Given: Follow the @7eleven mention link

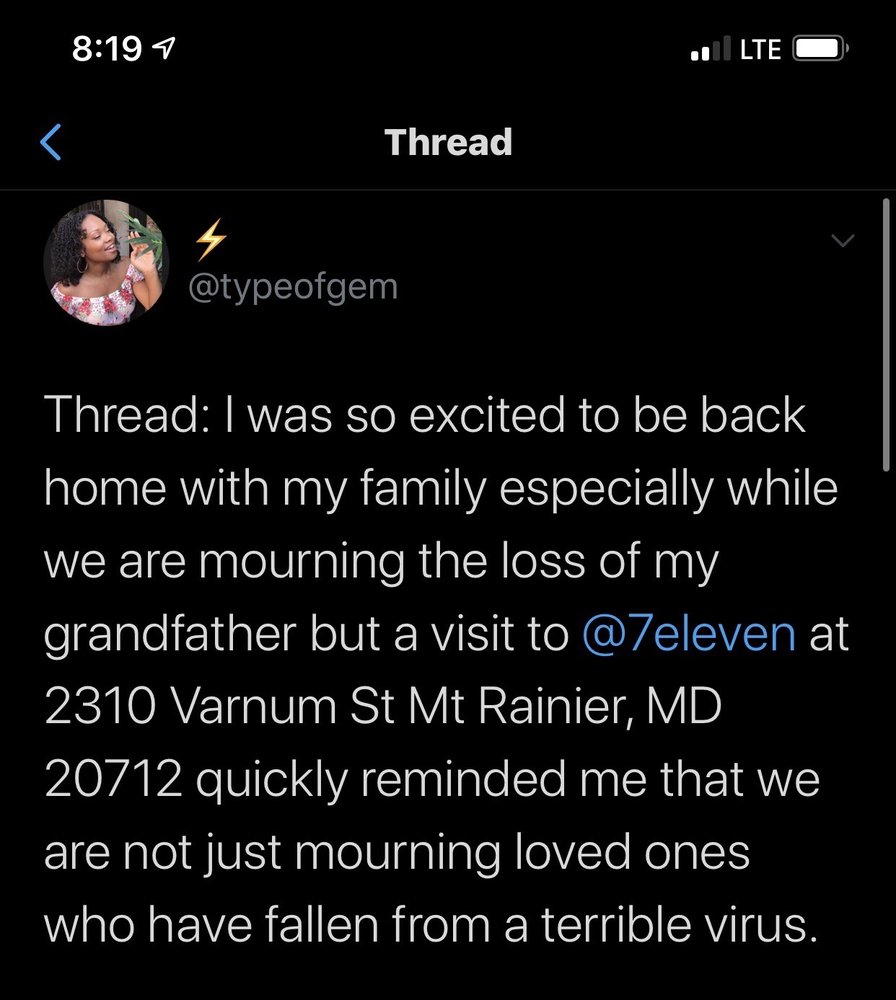Looking at the screenshot, I should [x=688, y=635].
